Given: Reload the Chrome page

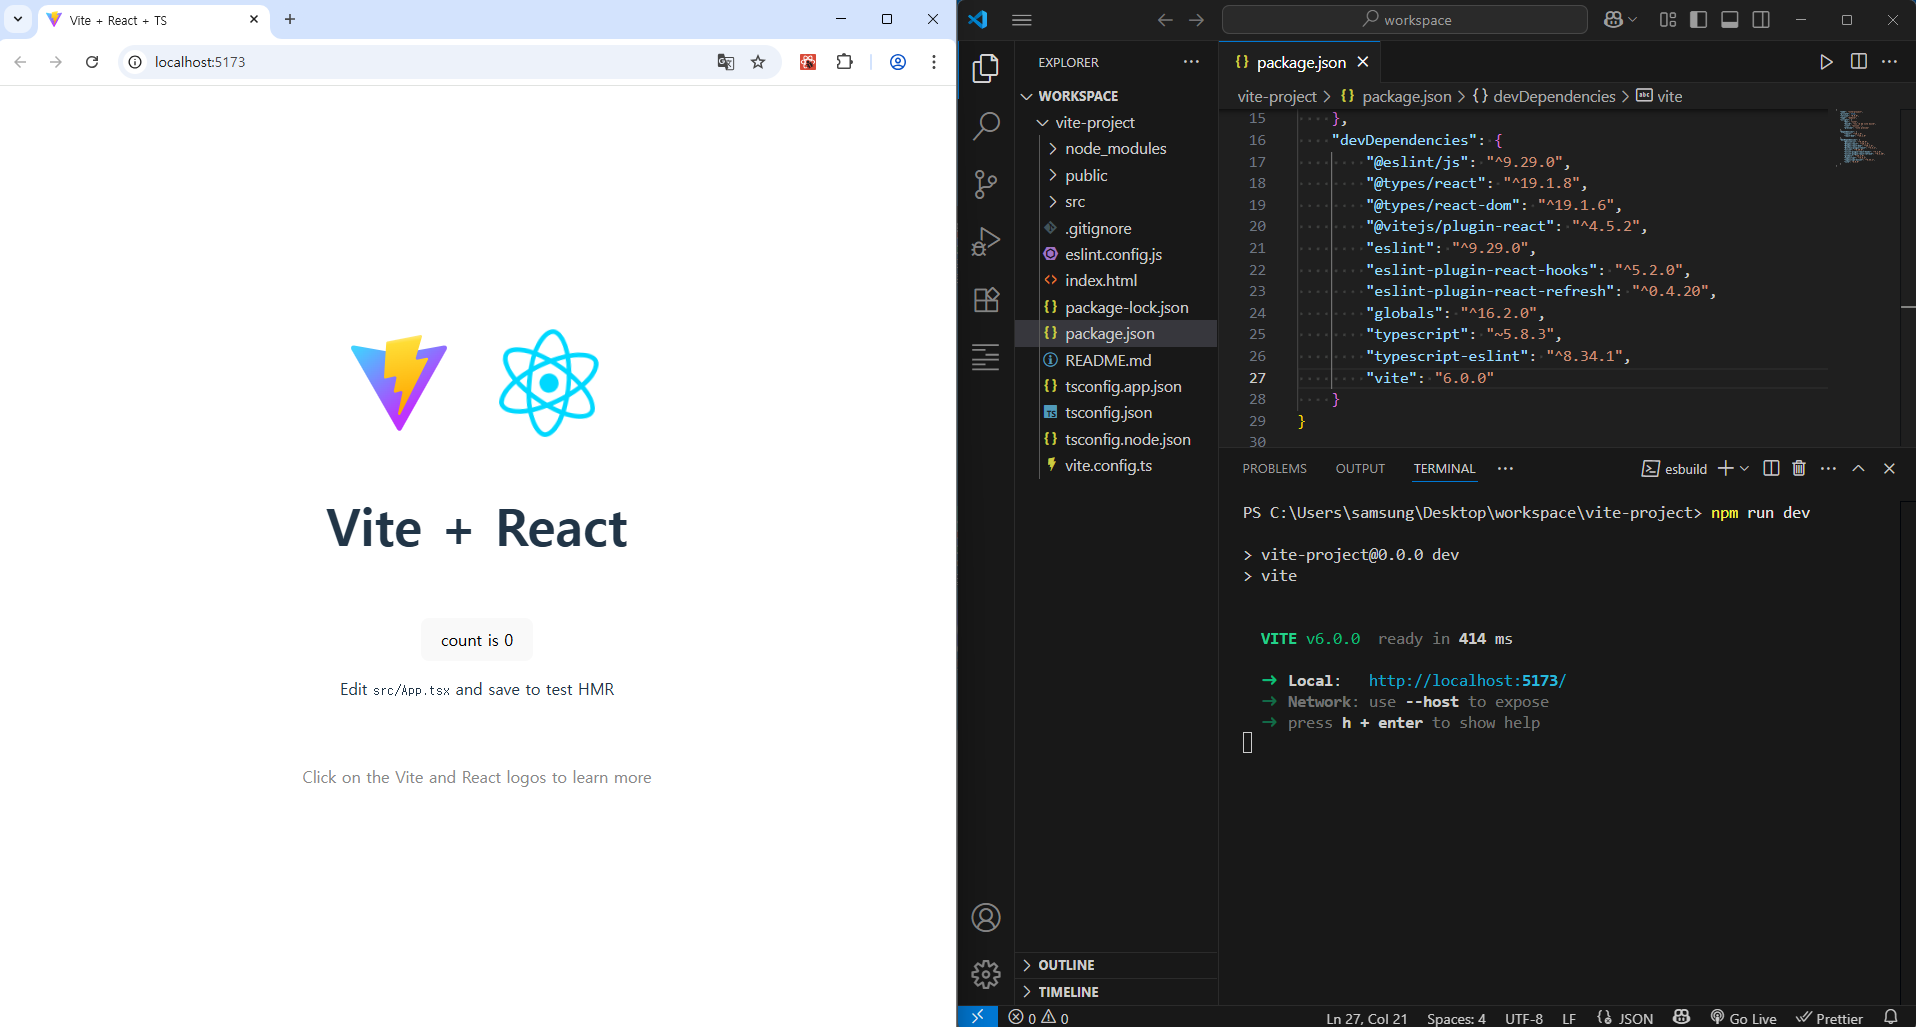Looking at the screenshot, I should 92,62.
